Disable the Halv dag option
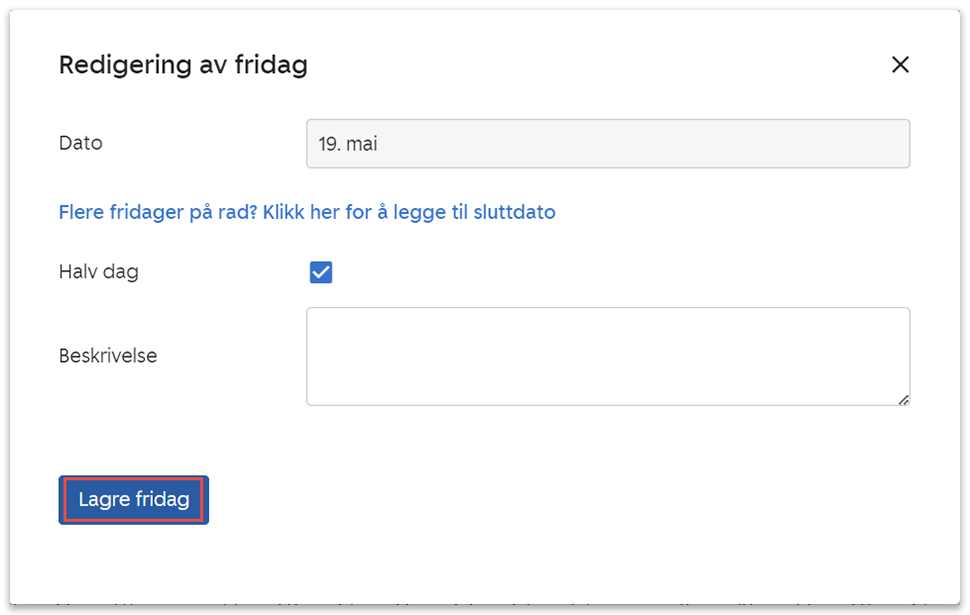Viewport: 970px width, 615px height. click(x=321, y=273)
